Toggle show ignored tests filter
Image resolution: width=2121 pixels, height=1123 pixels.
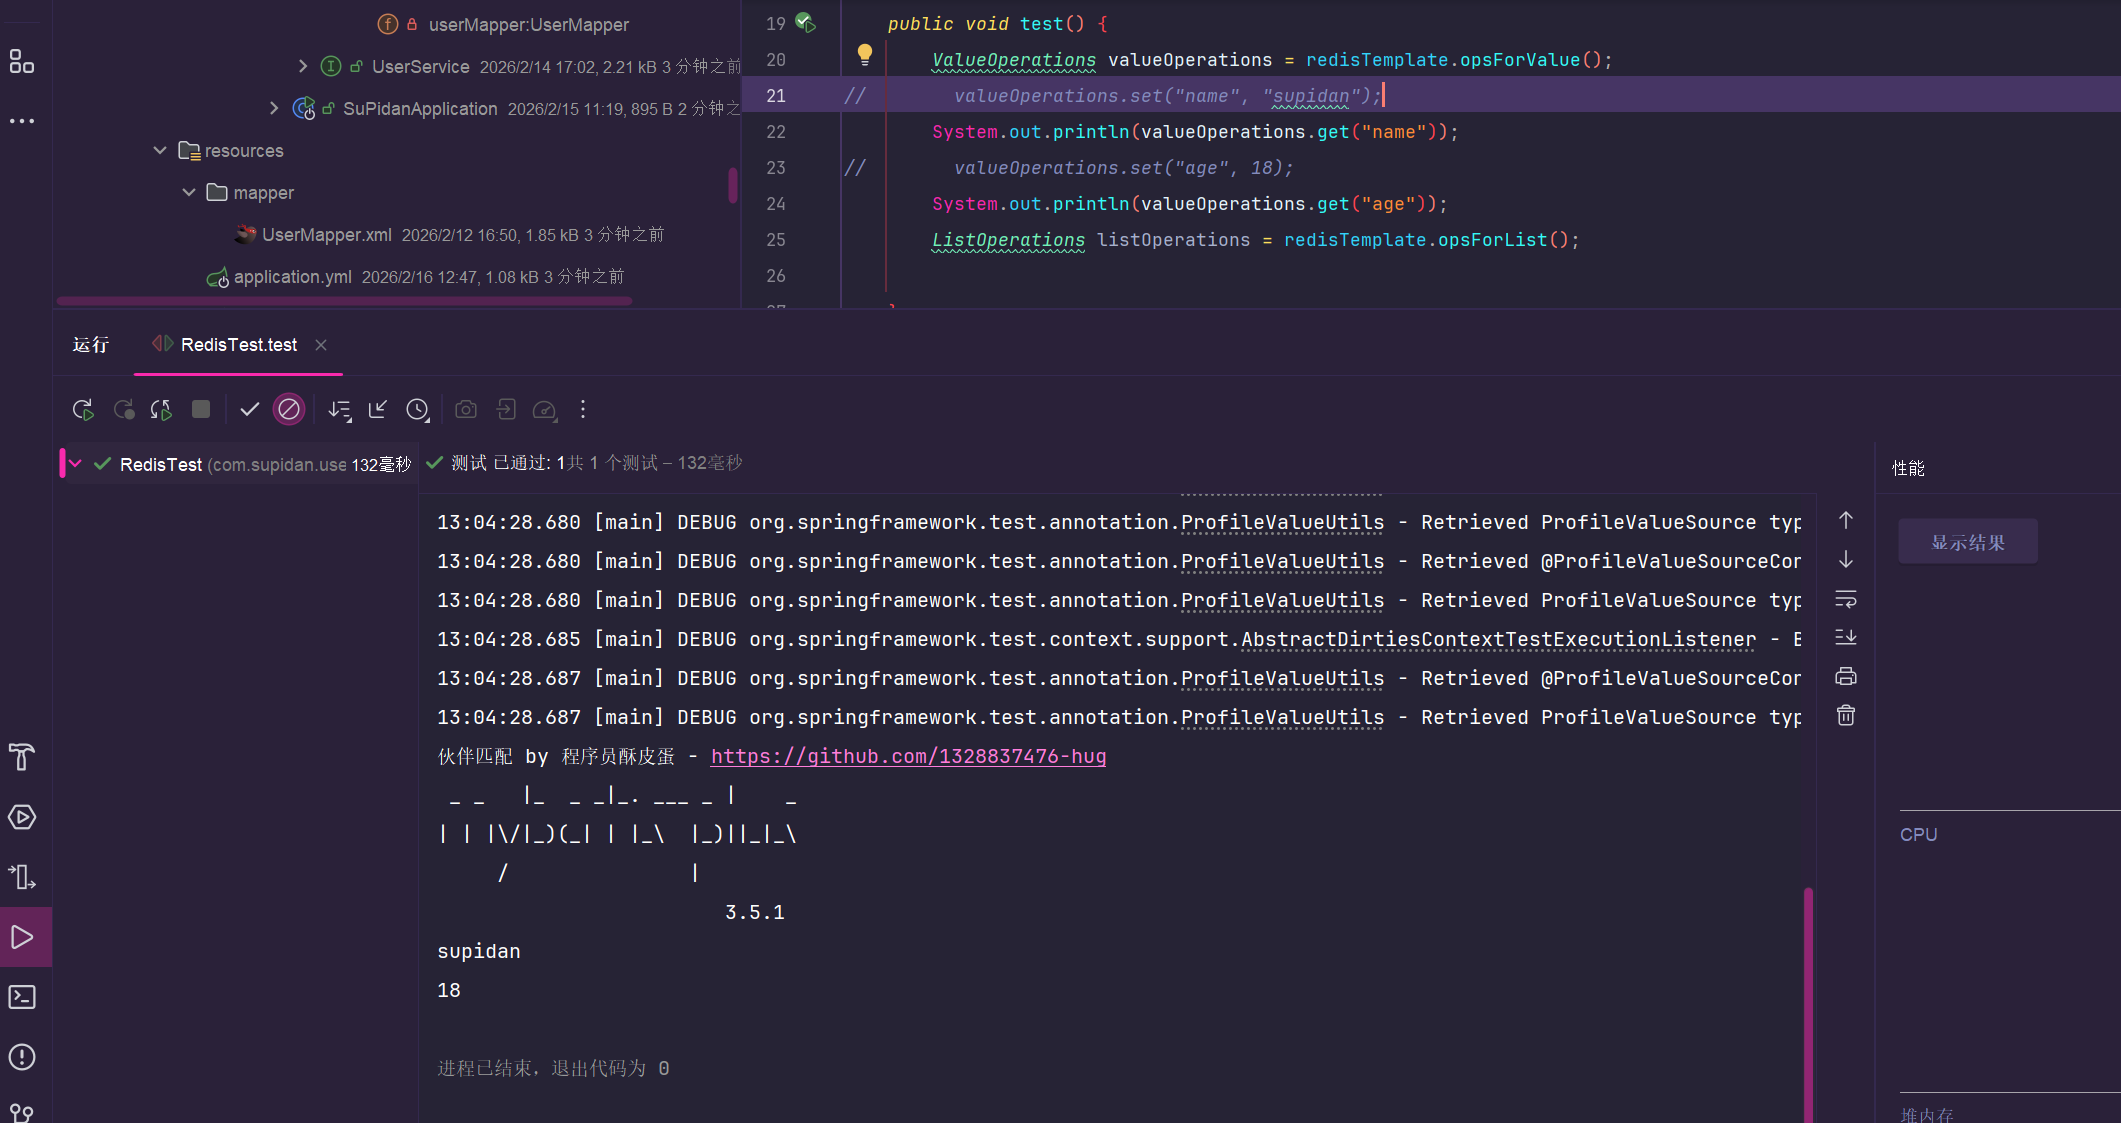pyautogui.click(x=289, y=410)
